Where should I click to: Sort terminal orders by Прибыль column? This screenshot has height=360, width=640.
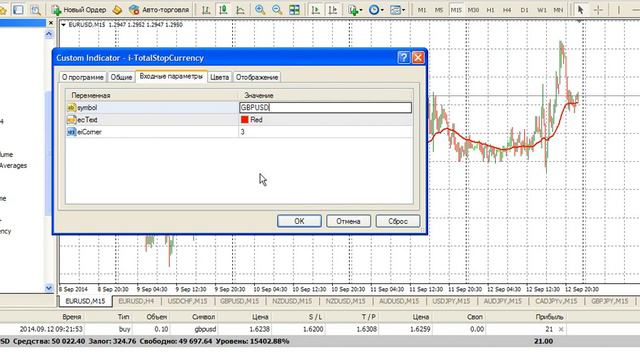[x=549, y=317]
